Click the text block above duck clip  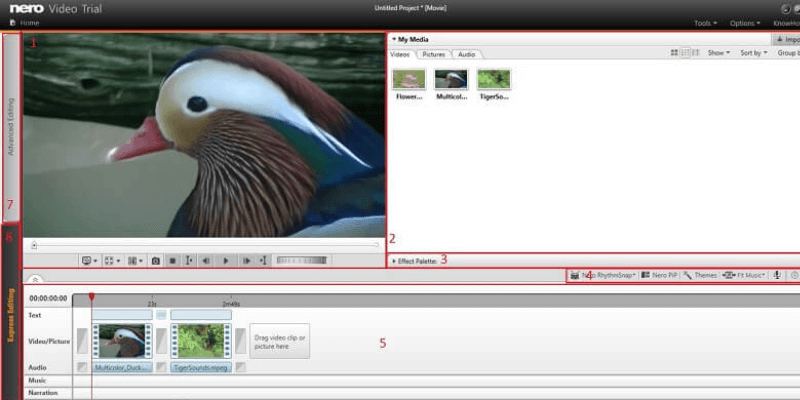tap(122, 315)
